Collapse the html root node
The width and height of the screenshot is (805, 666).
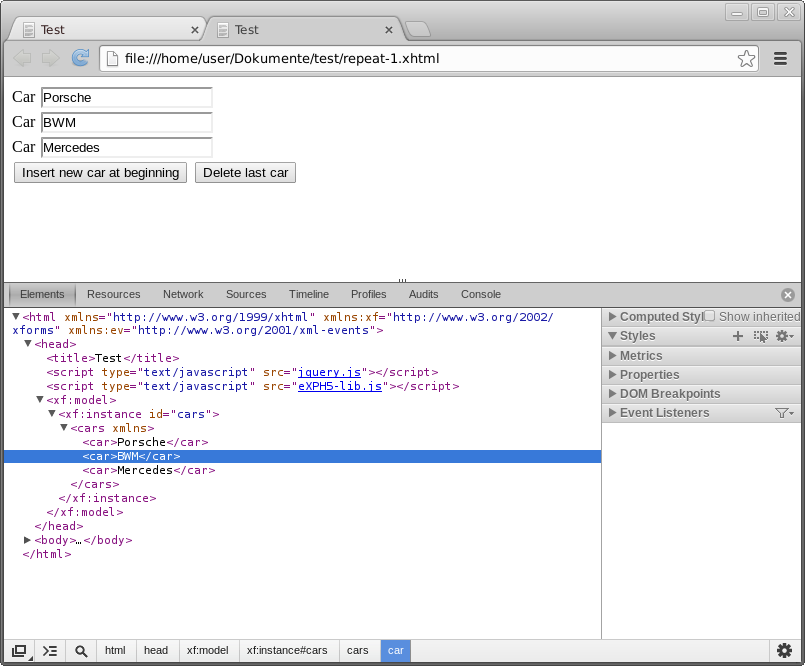[x=16, y=316]
